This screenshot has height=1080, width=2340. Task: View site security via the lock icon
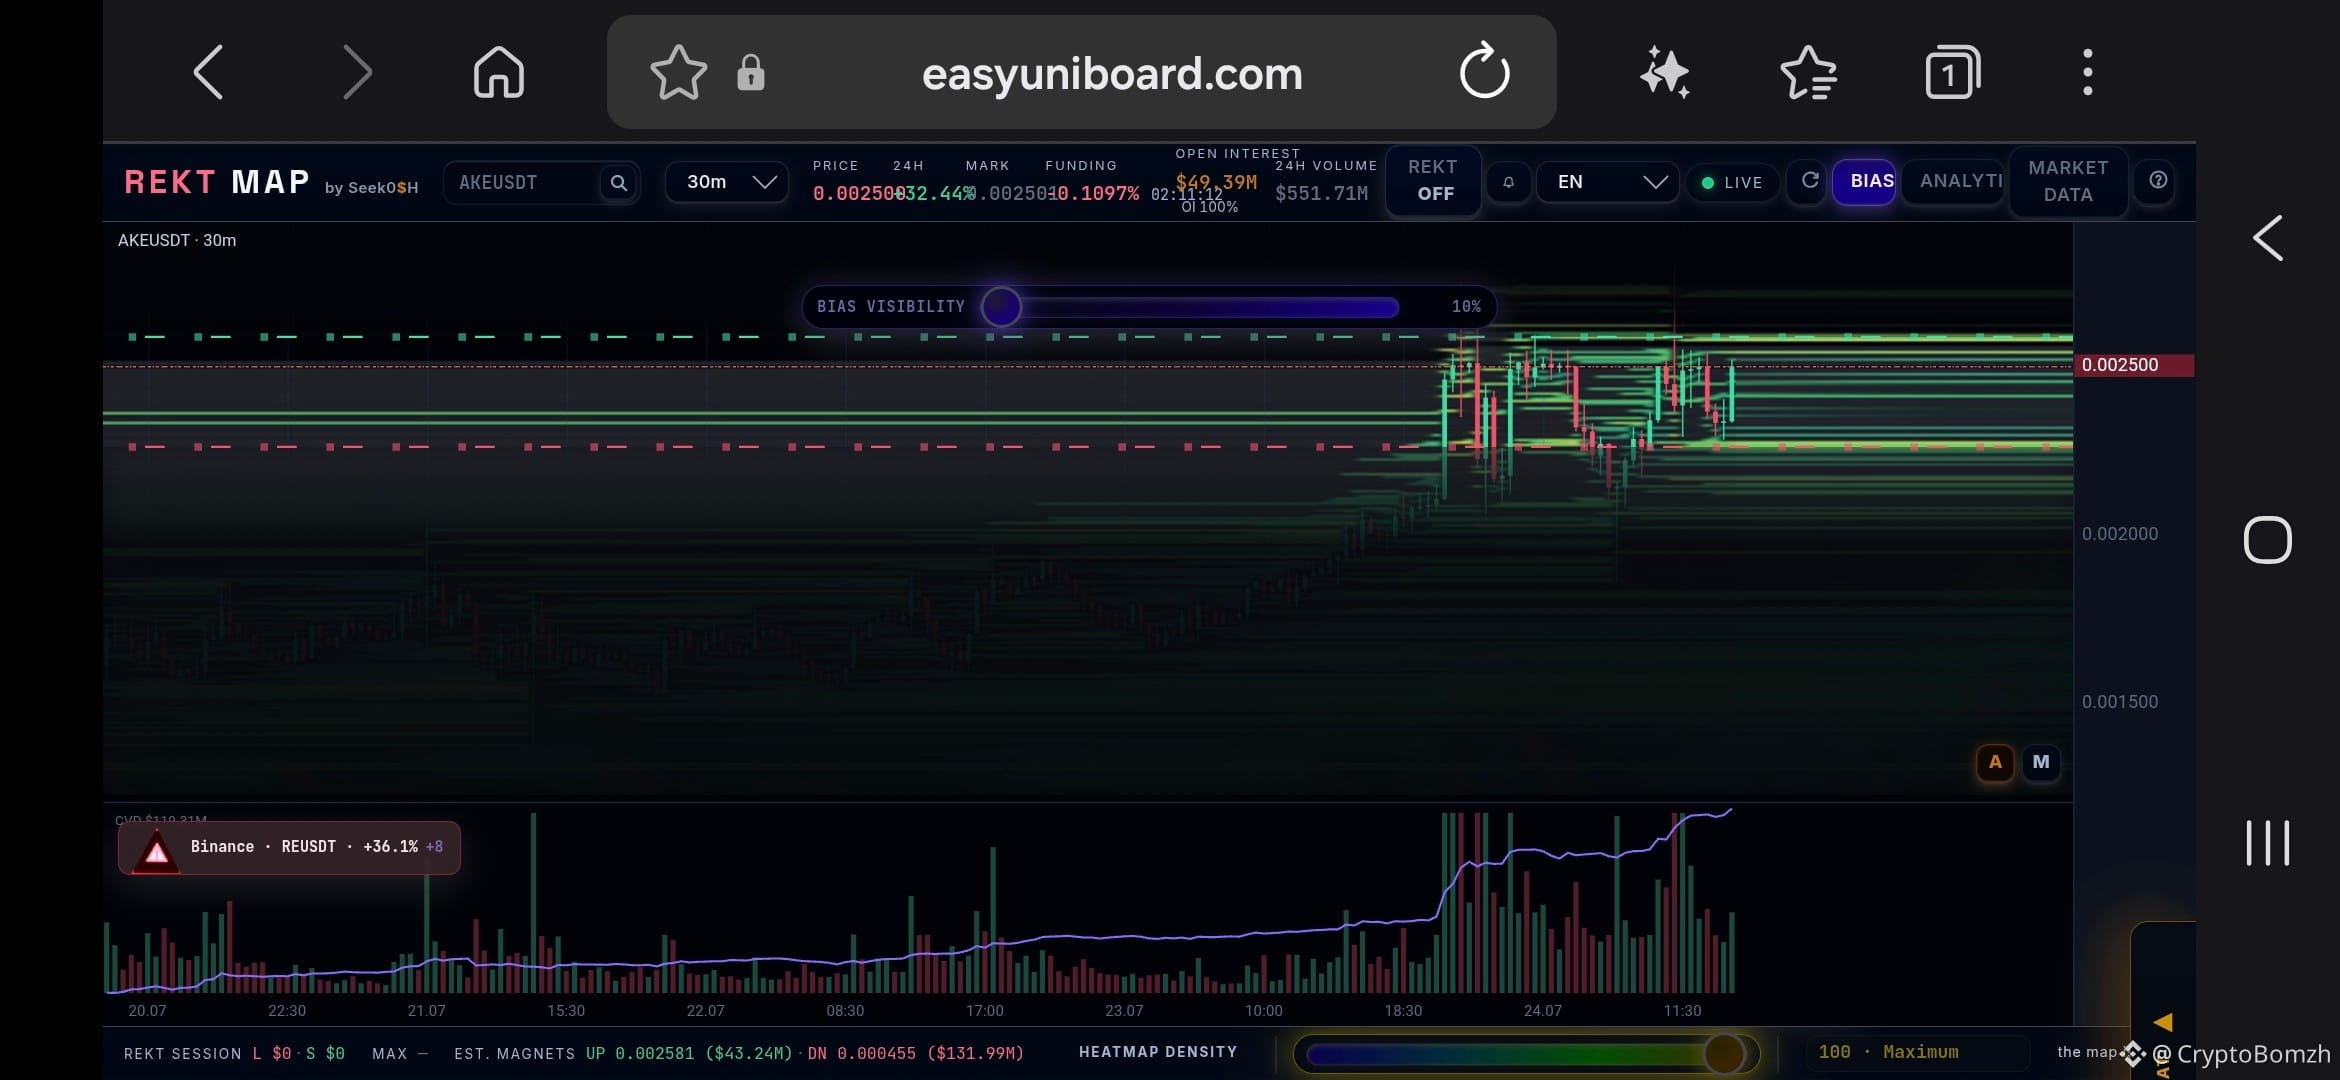[750, 72]
